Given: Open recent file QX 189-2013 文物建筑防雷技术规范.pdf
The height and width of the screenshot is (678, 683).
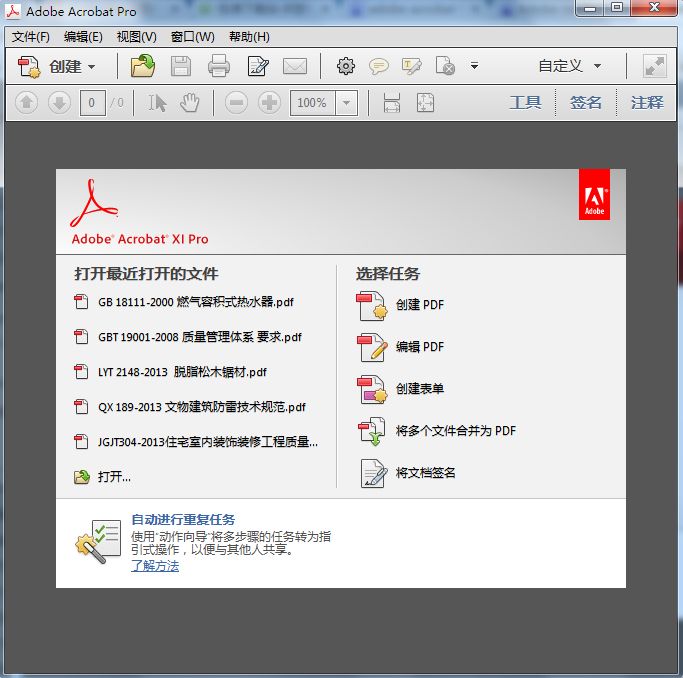Looking at the screenshot, I should 190,407.
